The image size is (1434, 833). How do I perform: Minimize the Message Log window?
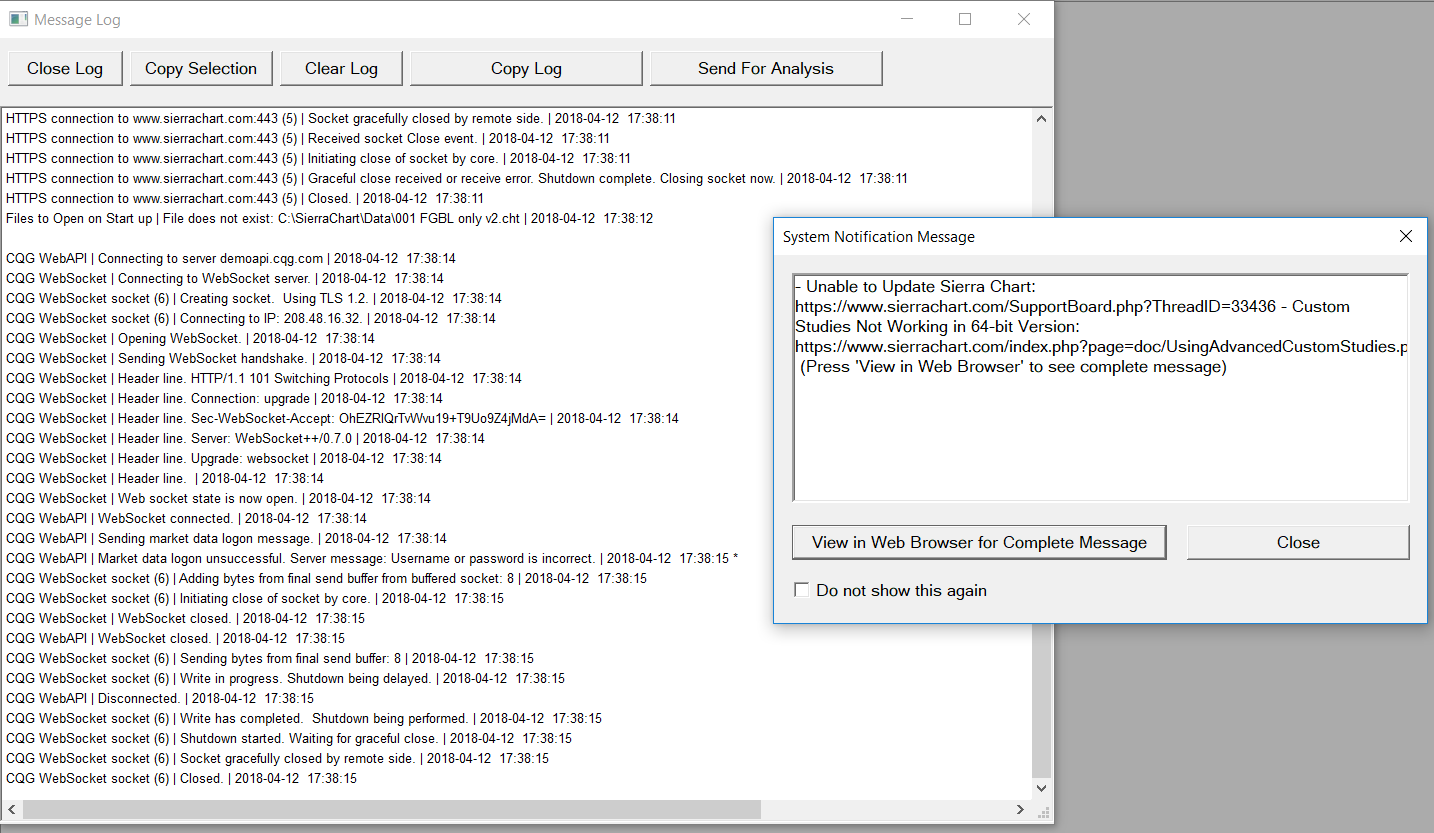point(907,19)
